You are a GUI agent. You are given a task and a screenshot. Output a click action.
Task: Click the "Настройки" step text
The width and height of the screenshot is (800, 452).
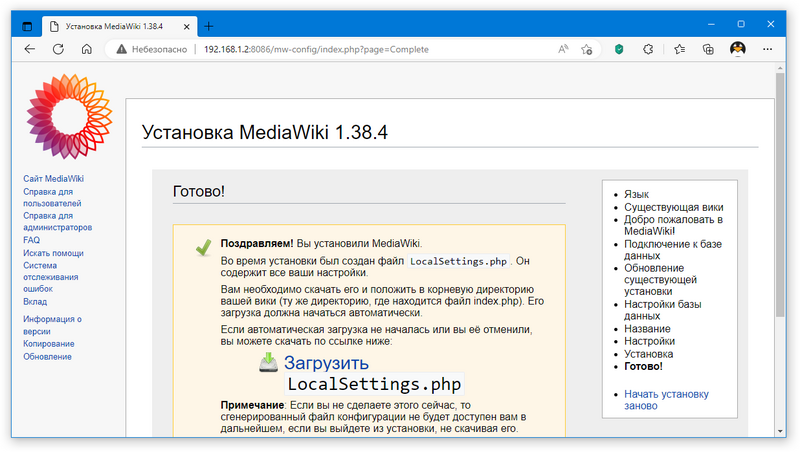point(649,341)
